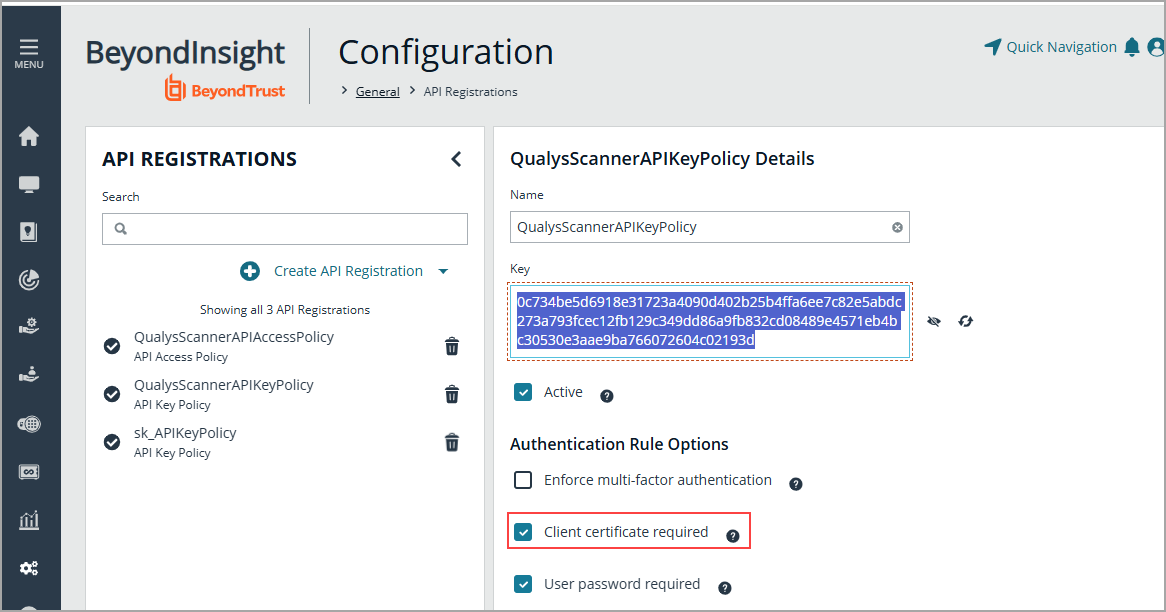Open the General breadcrumb link

coord(377,91)
